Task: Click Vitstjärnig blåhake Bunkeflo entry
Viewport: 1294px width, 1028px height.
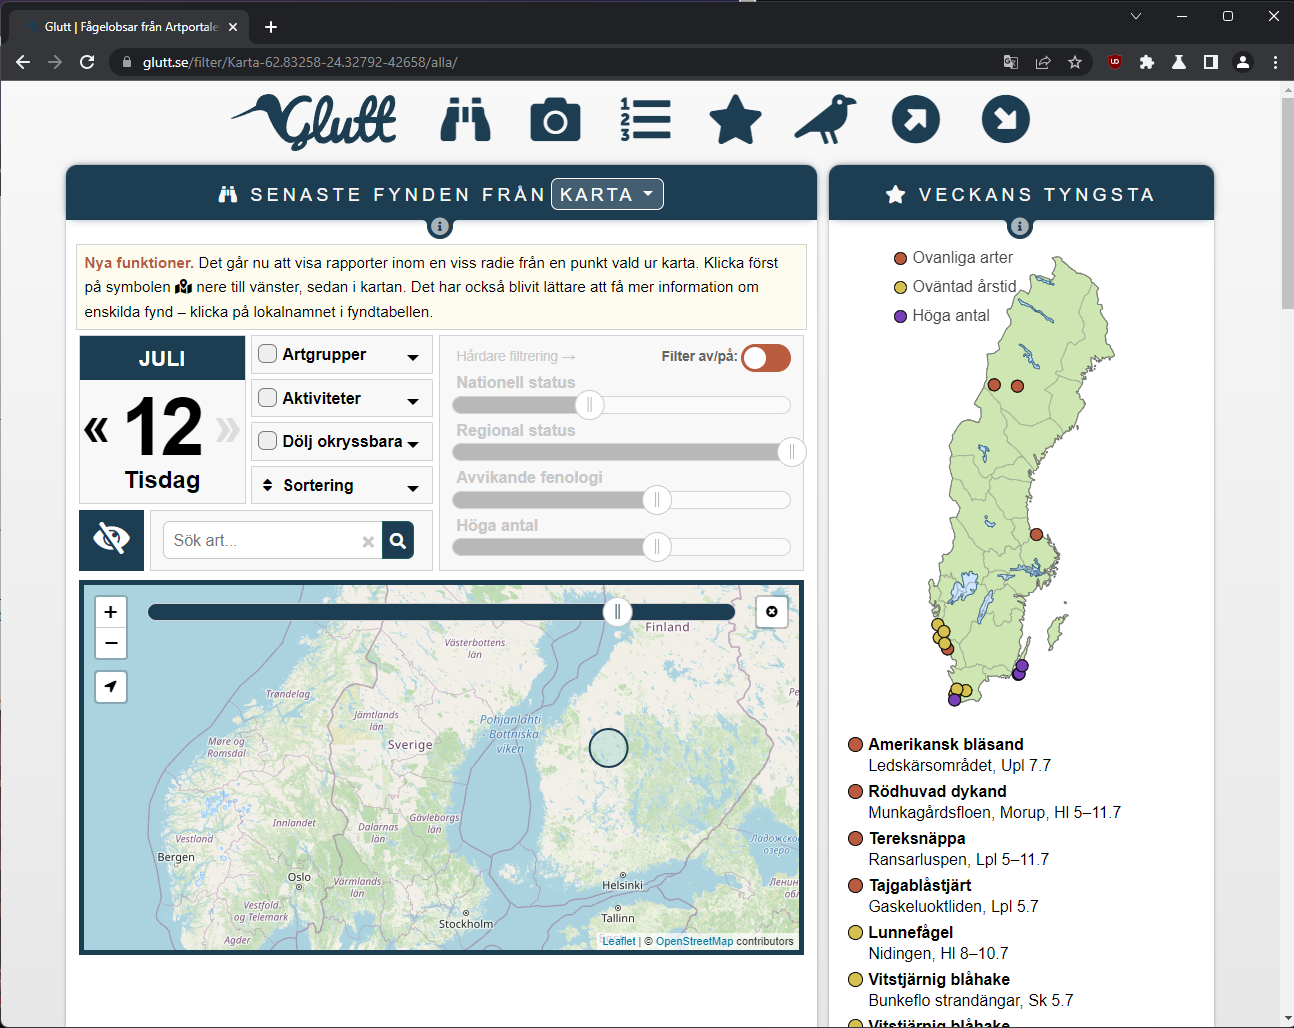Action: pyautogui.click(x=939, y=979)
